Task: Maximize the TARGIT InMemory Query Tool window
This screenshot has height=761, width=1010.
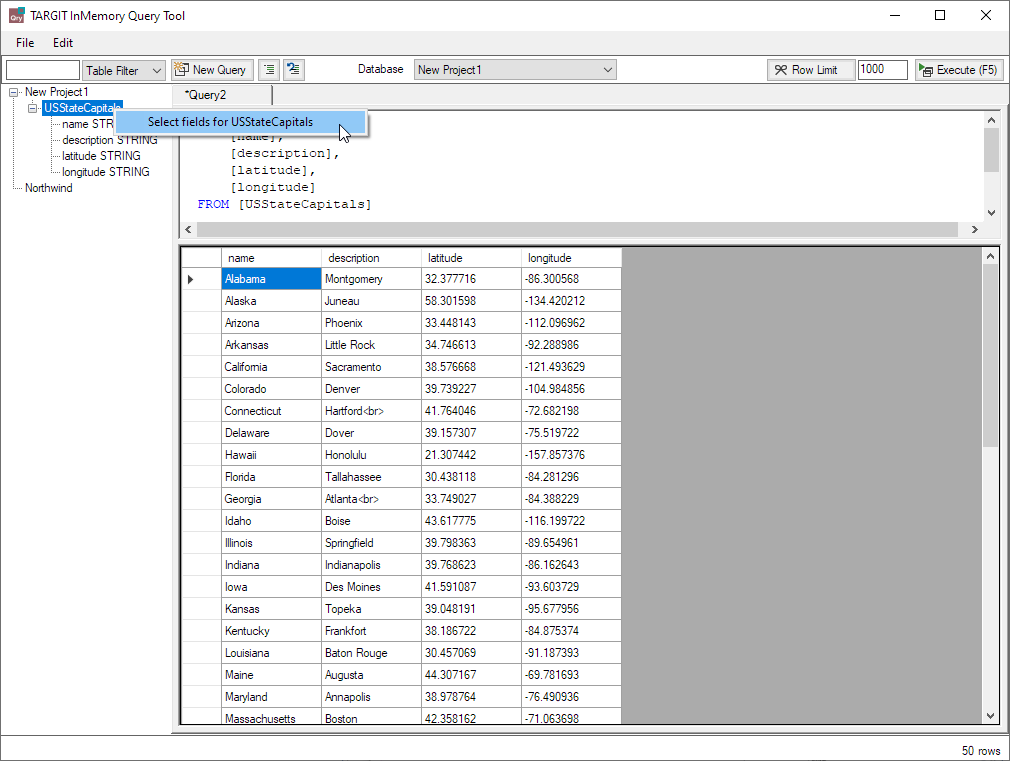Action: tap(940, 15)
